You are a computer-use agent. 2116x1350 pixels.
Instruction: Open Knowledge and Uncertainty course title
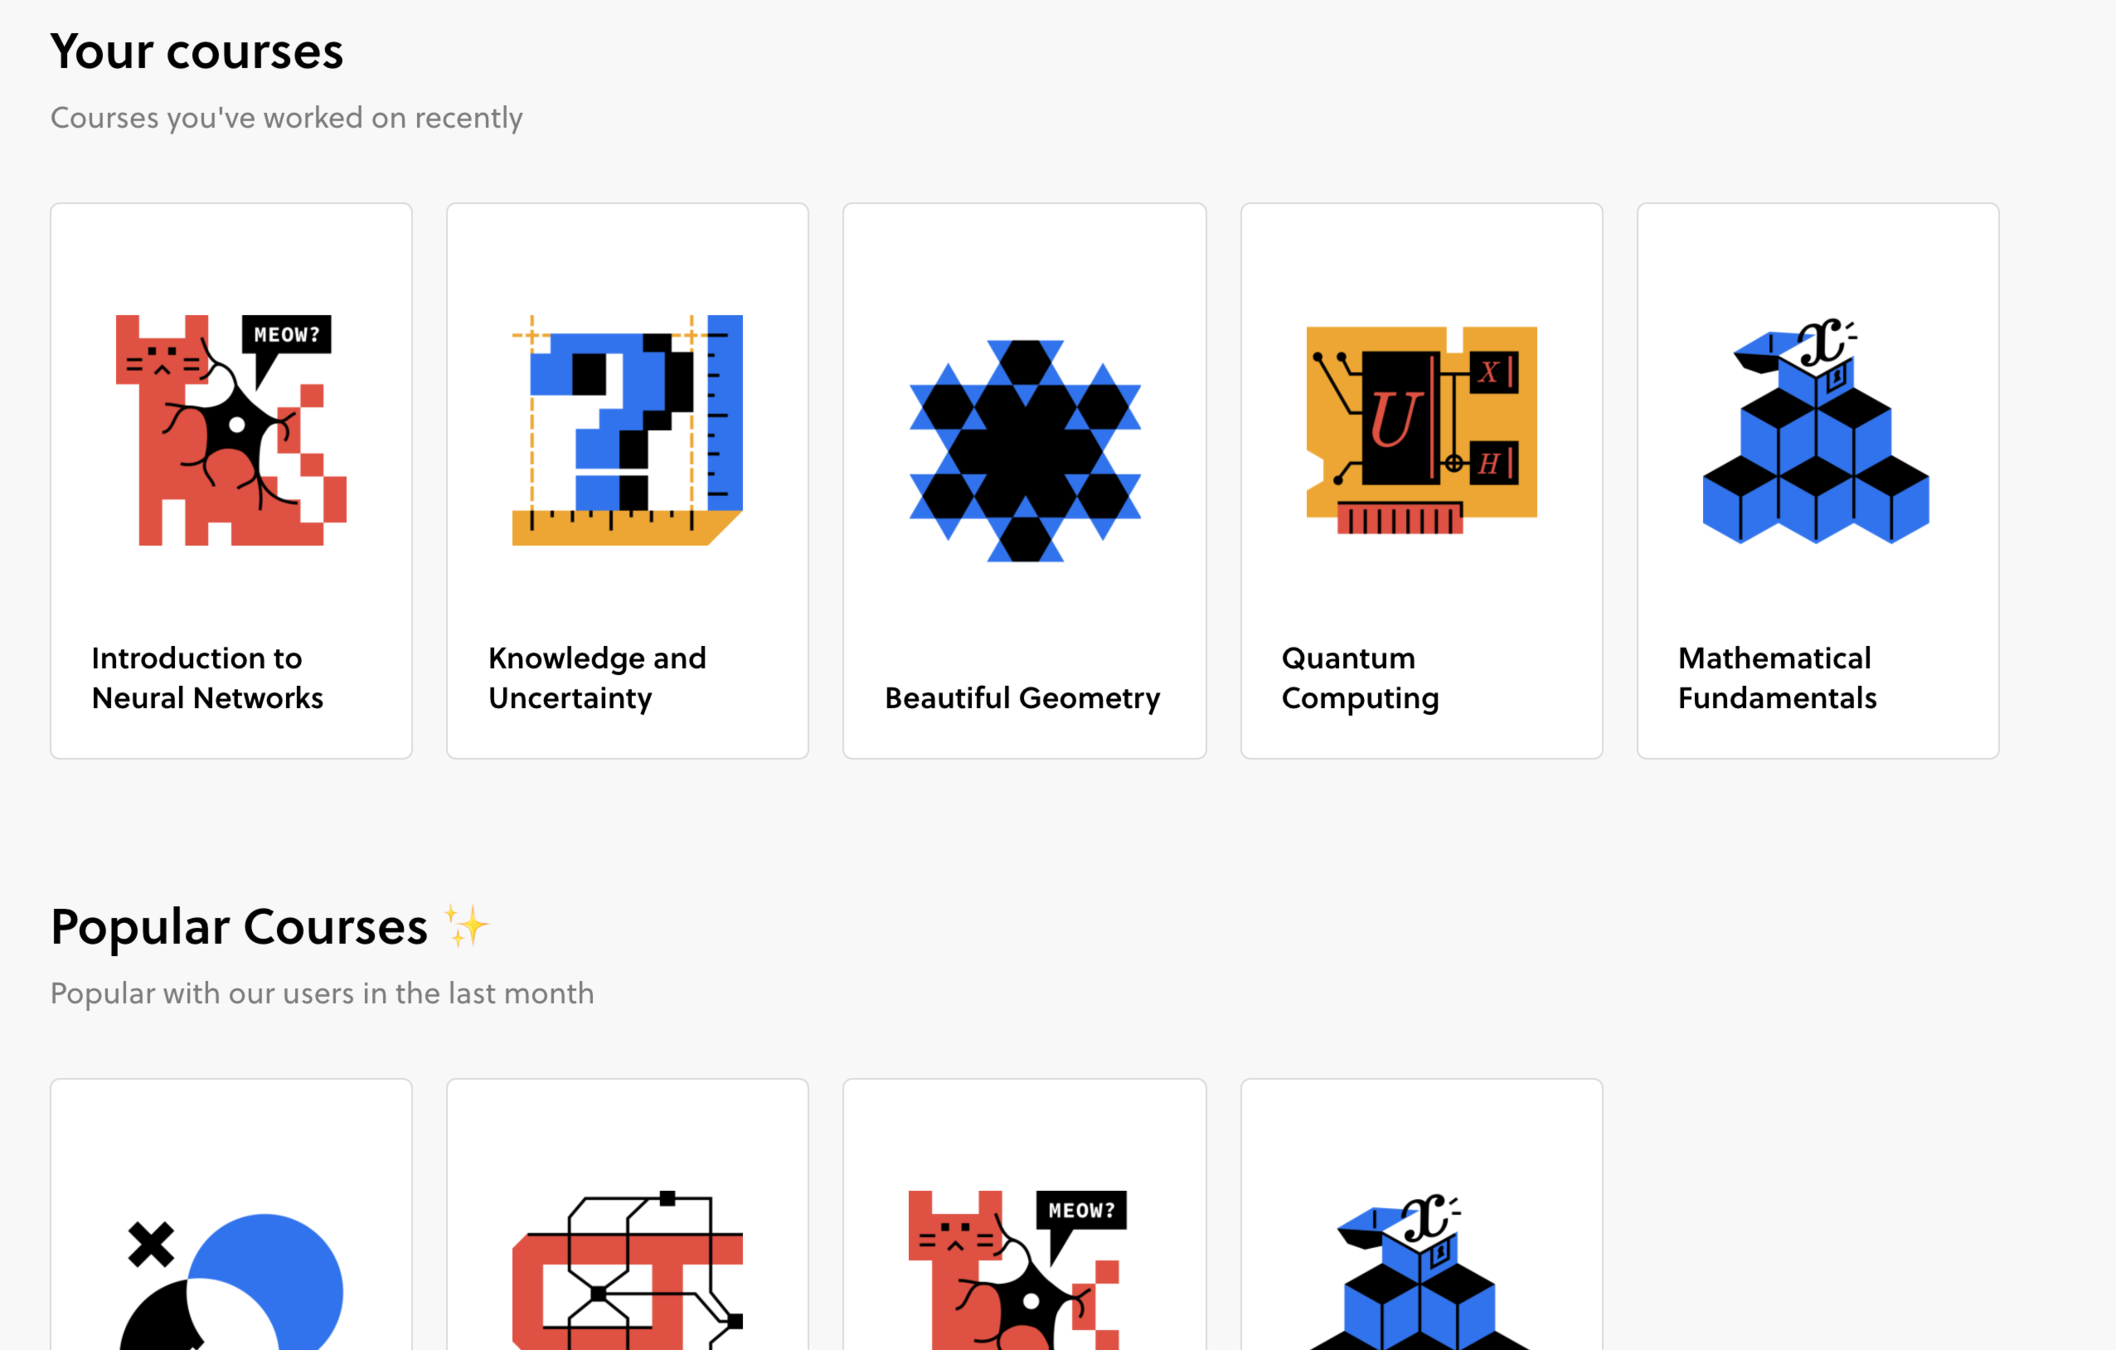[597, 678]
